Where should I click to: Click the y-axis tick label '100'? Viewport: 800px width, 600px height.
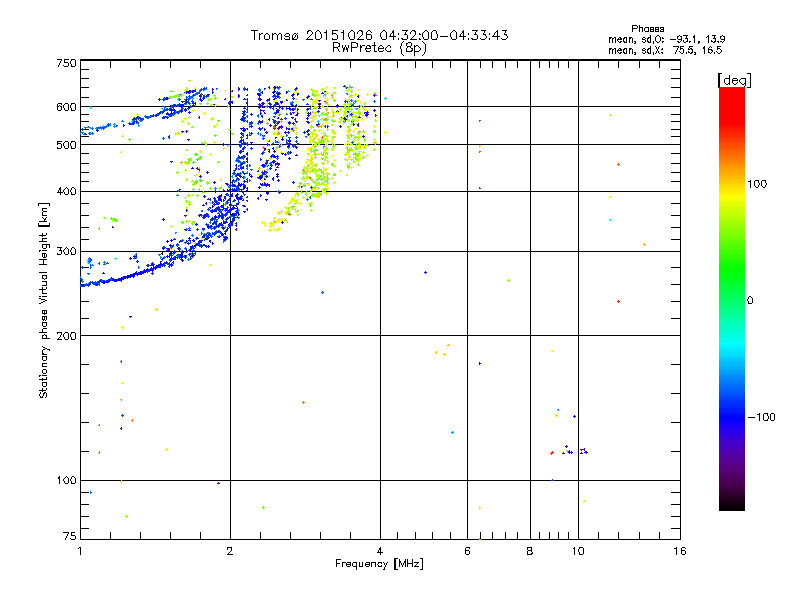point(66,481)
